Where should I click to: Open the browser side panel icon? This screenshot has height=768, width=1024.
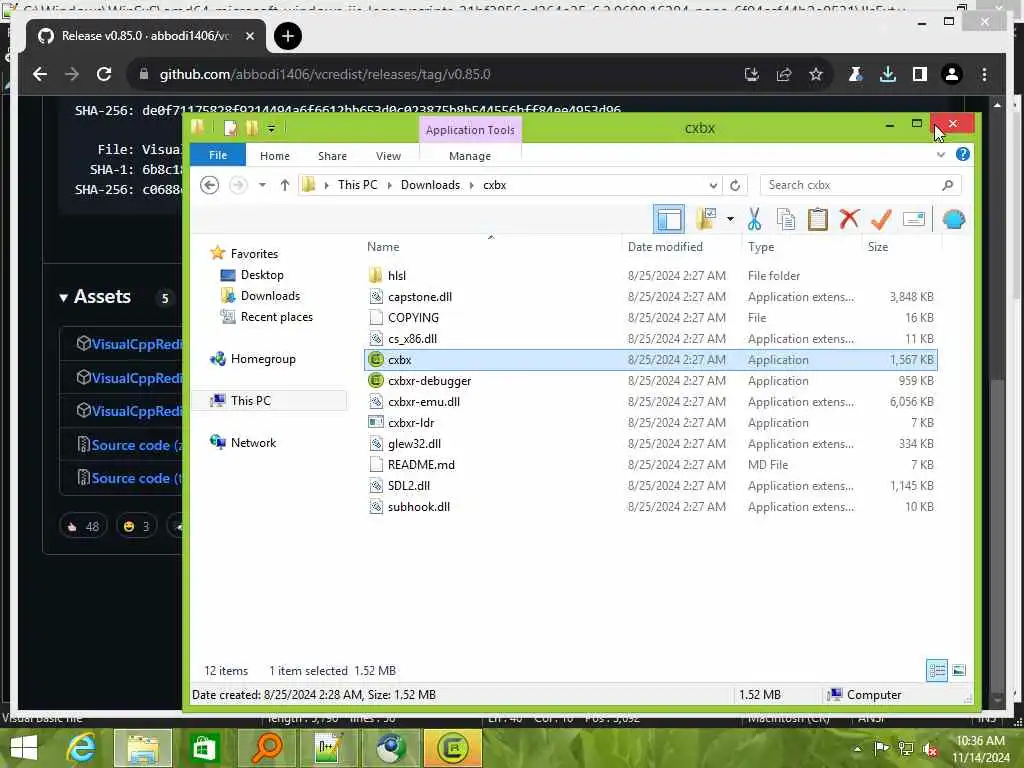point(920,74)
